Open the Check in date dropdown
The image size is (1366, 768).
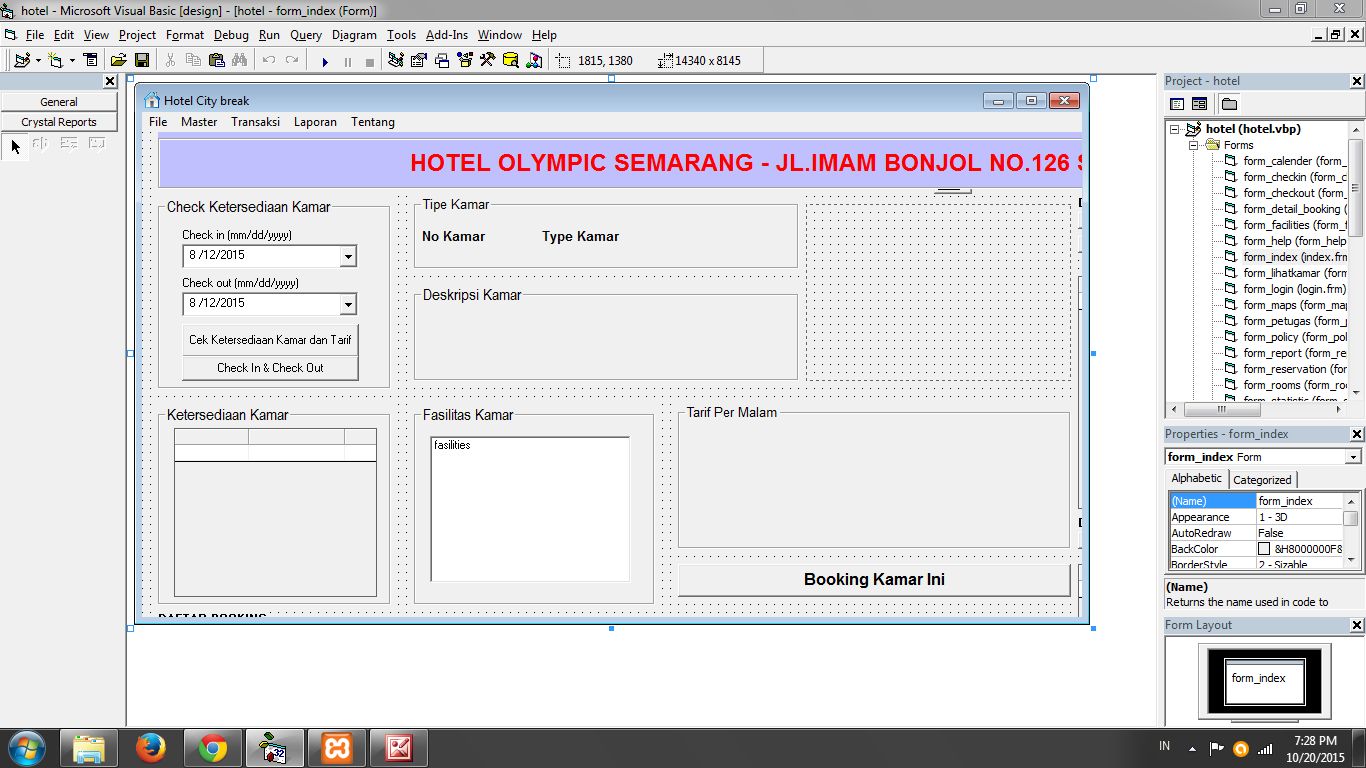click(349, 256)
